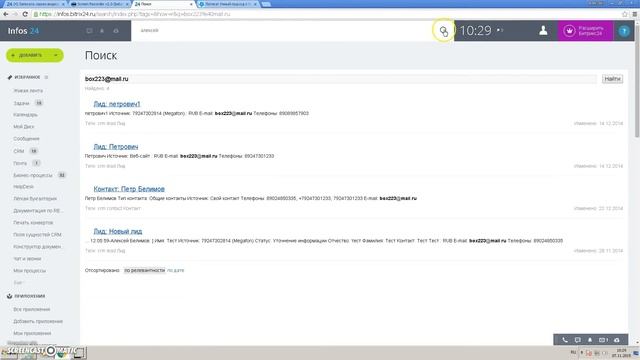Viewport: 640px width, 360px height.
Task: Open Бизнес-процессы in sidebar
Action: click(x=33, y=175)
